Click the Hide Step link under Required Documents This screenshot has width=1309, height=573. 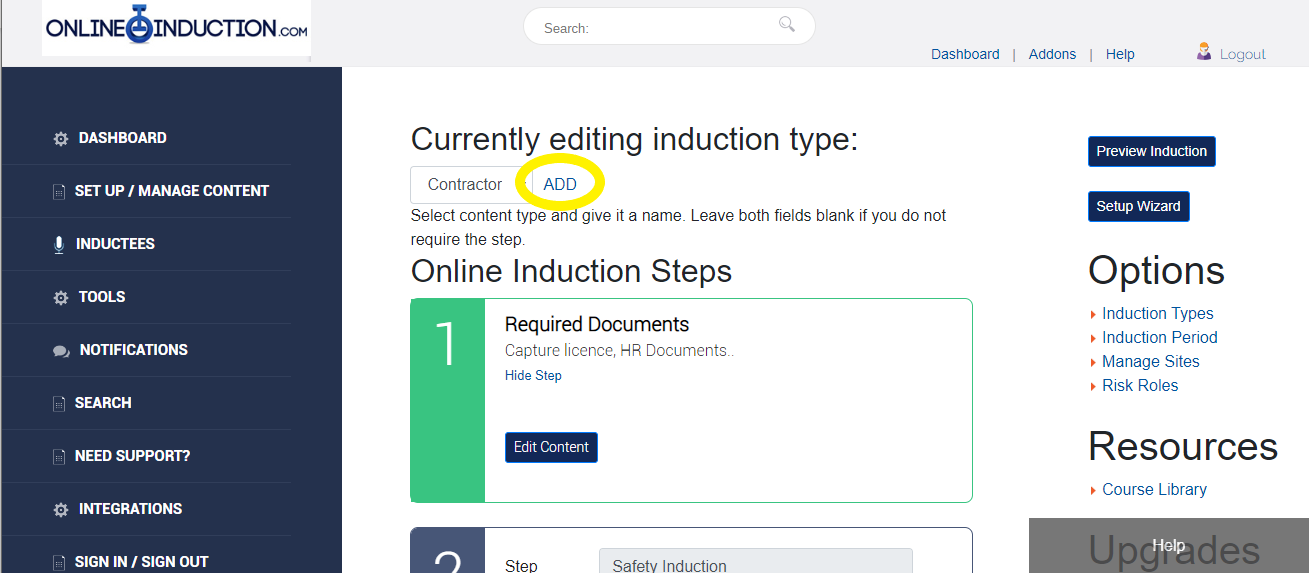pos(533,376)
